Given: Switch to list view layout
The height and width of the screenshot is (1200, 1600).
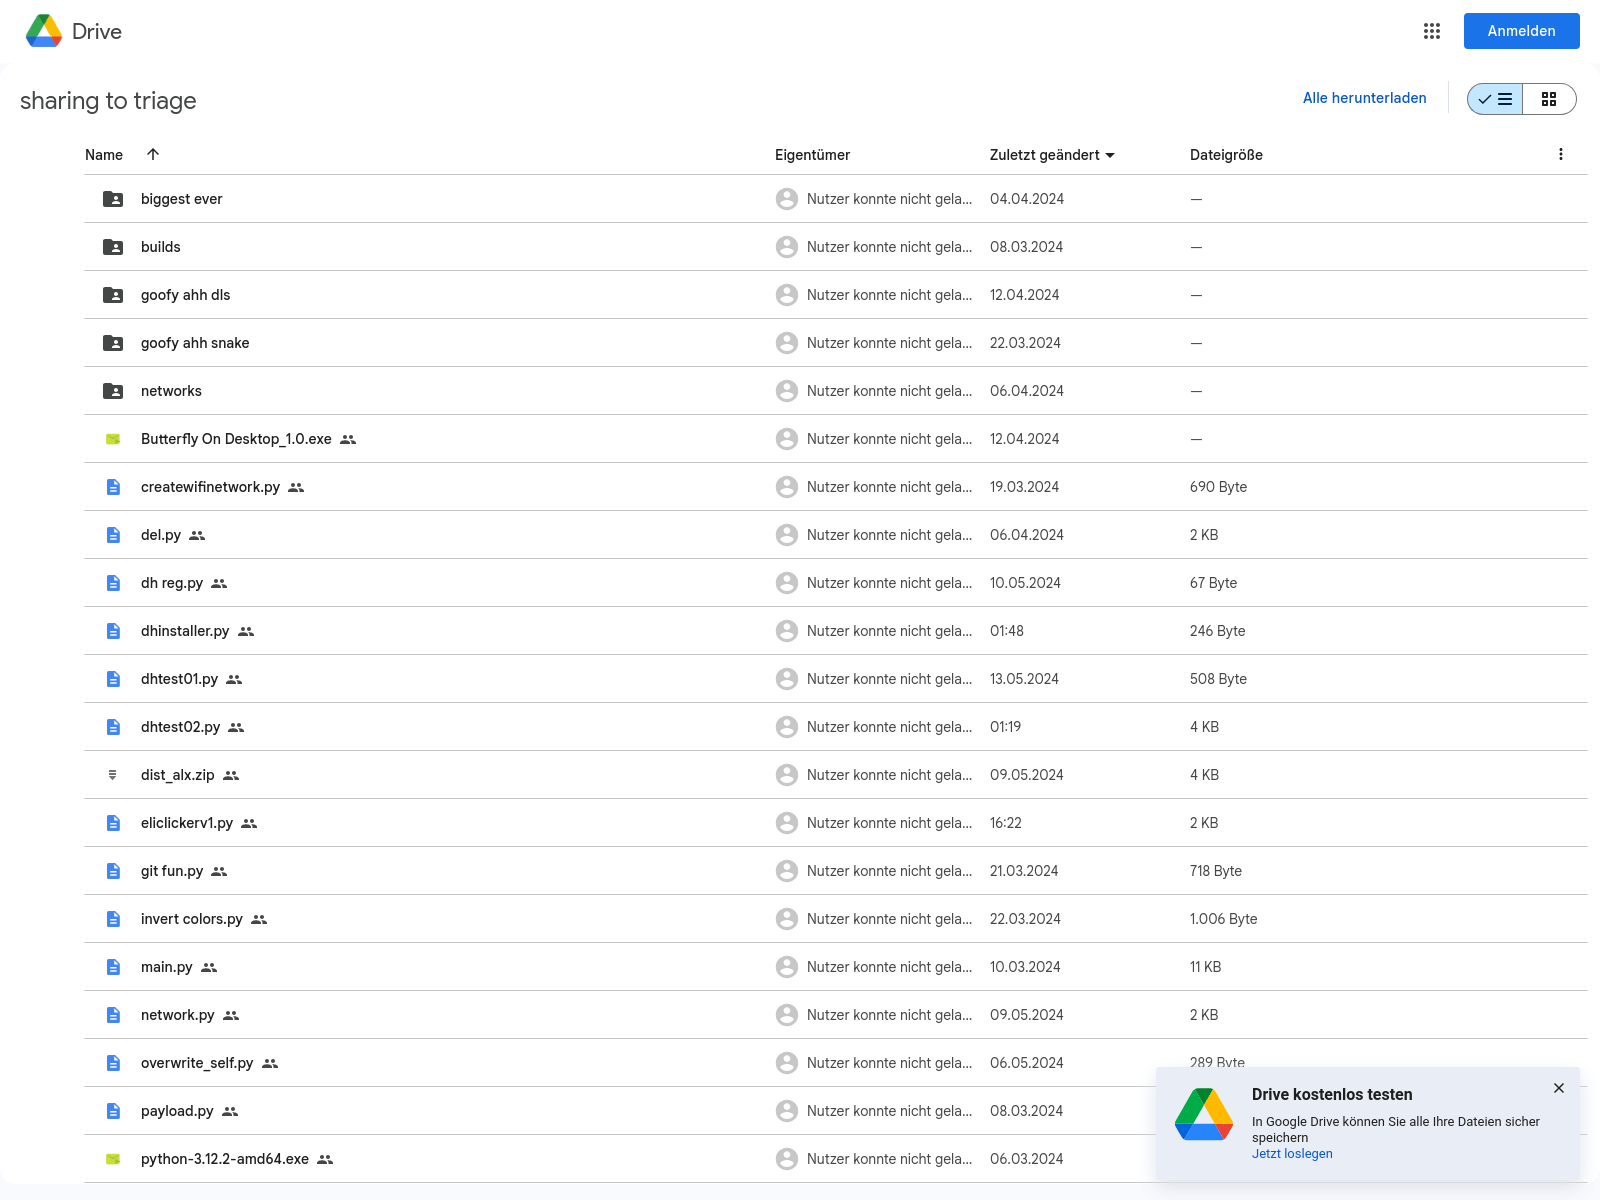Looking at the screenshot, I should [x=1495, y=99].
